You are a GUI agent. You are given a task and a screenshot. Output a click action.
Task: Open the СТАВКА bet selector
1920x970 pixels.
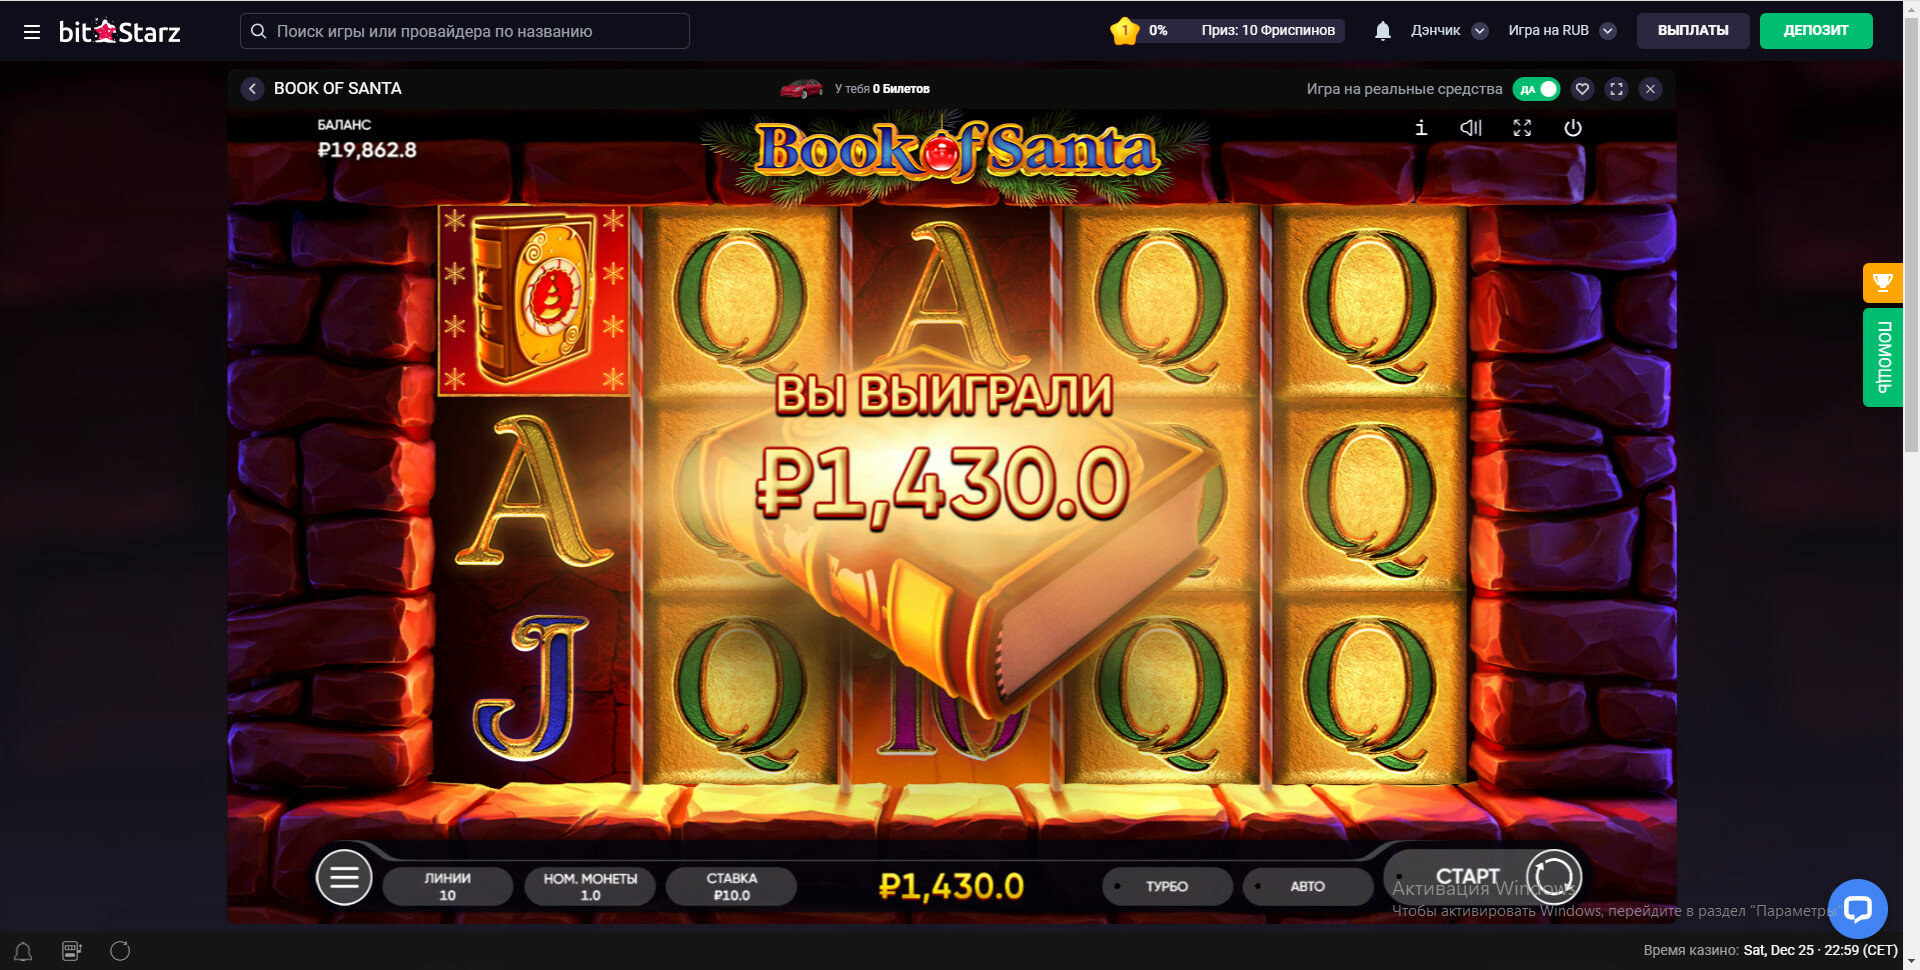[731, 886]
